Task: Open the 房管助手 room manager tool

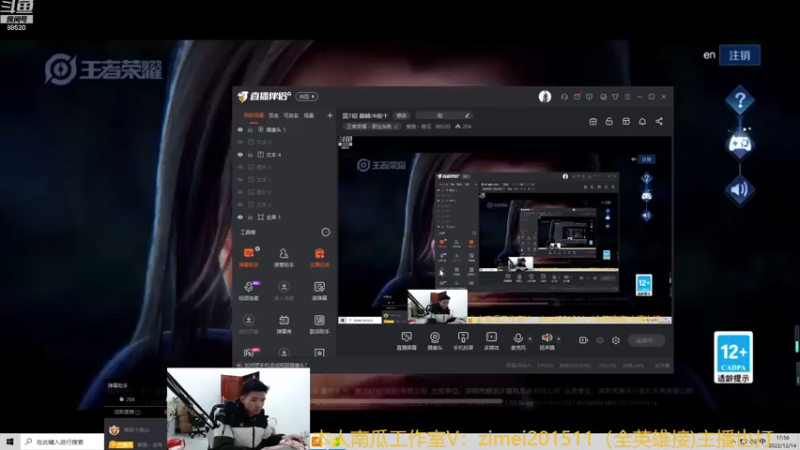Action: pos(284,257)
